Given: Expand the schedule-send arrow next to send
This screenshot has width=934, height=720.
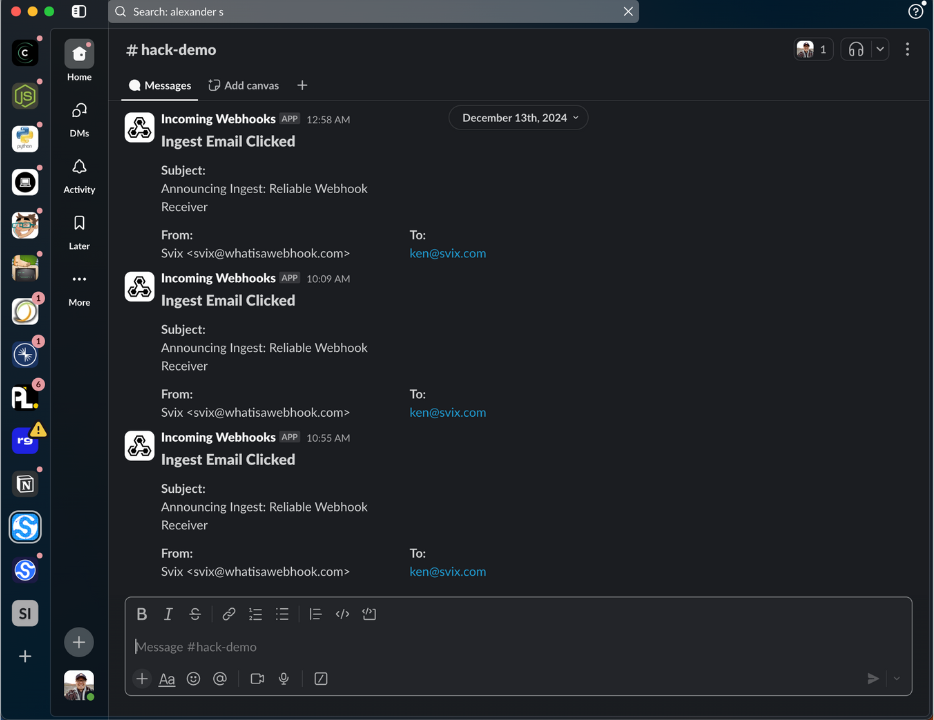Looking at the screenshot, I should (896, 678).
